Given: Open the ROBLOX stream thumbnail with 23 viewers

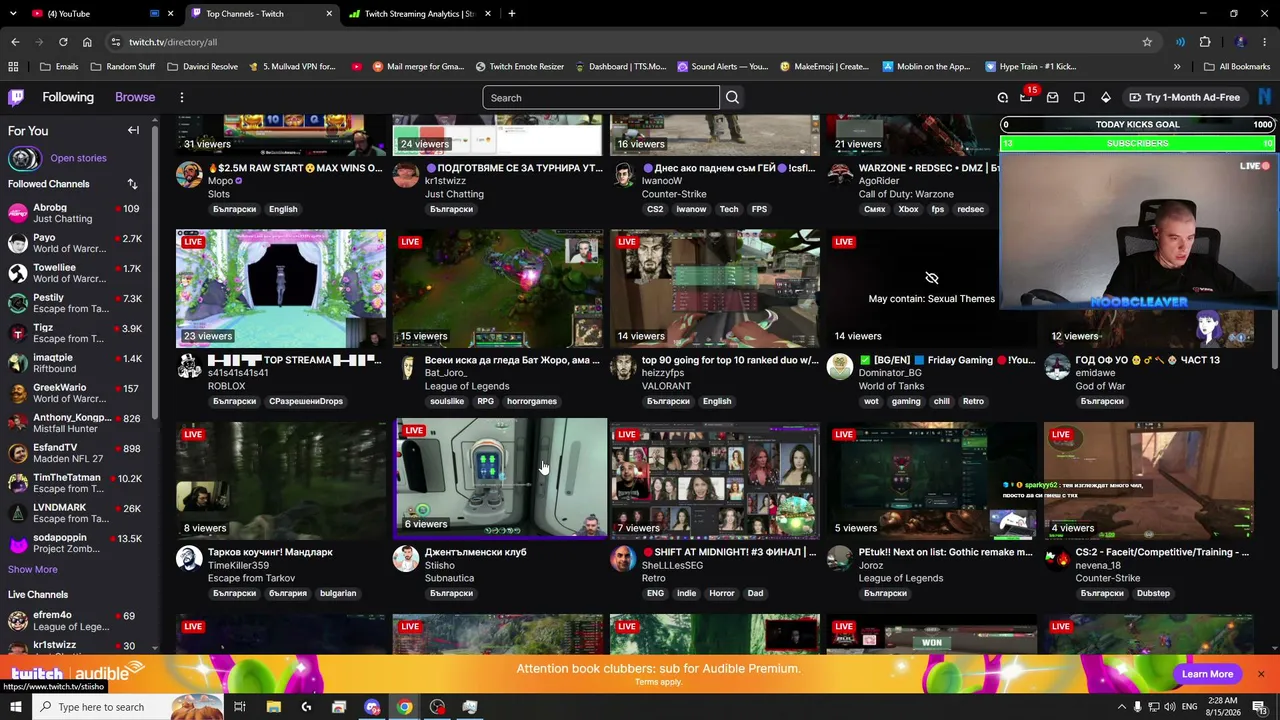Looking at the screenshot, I should click(x=281, y=288).
